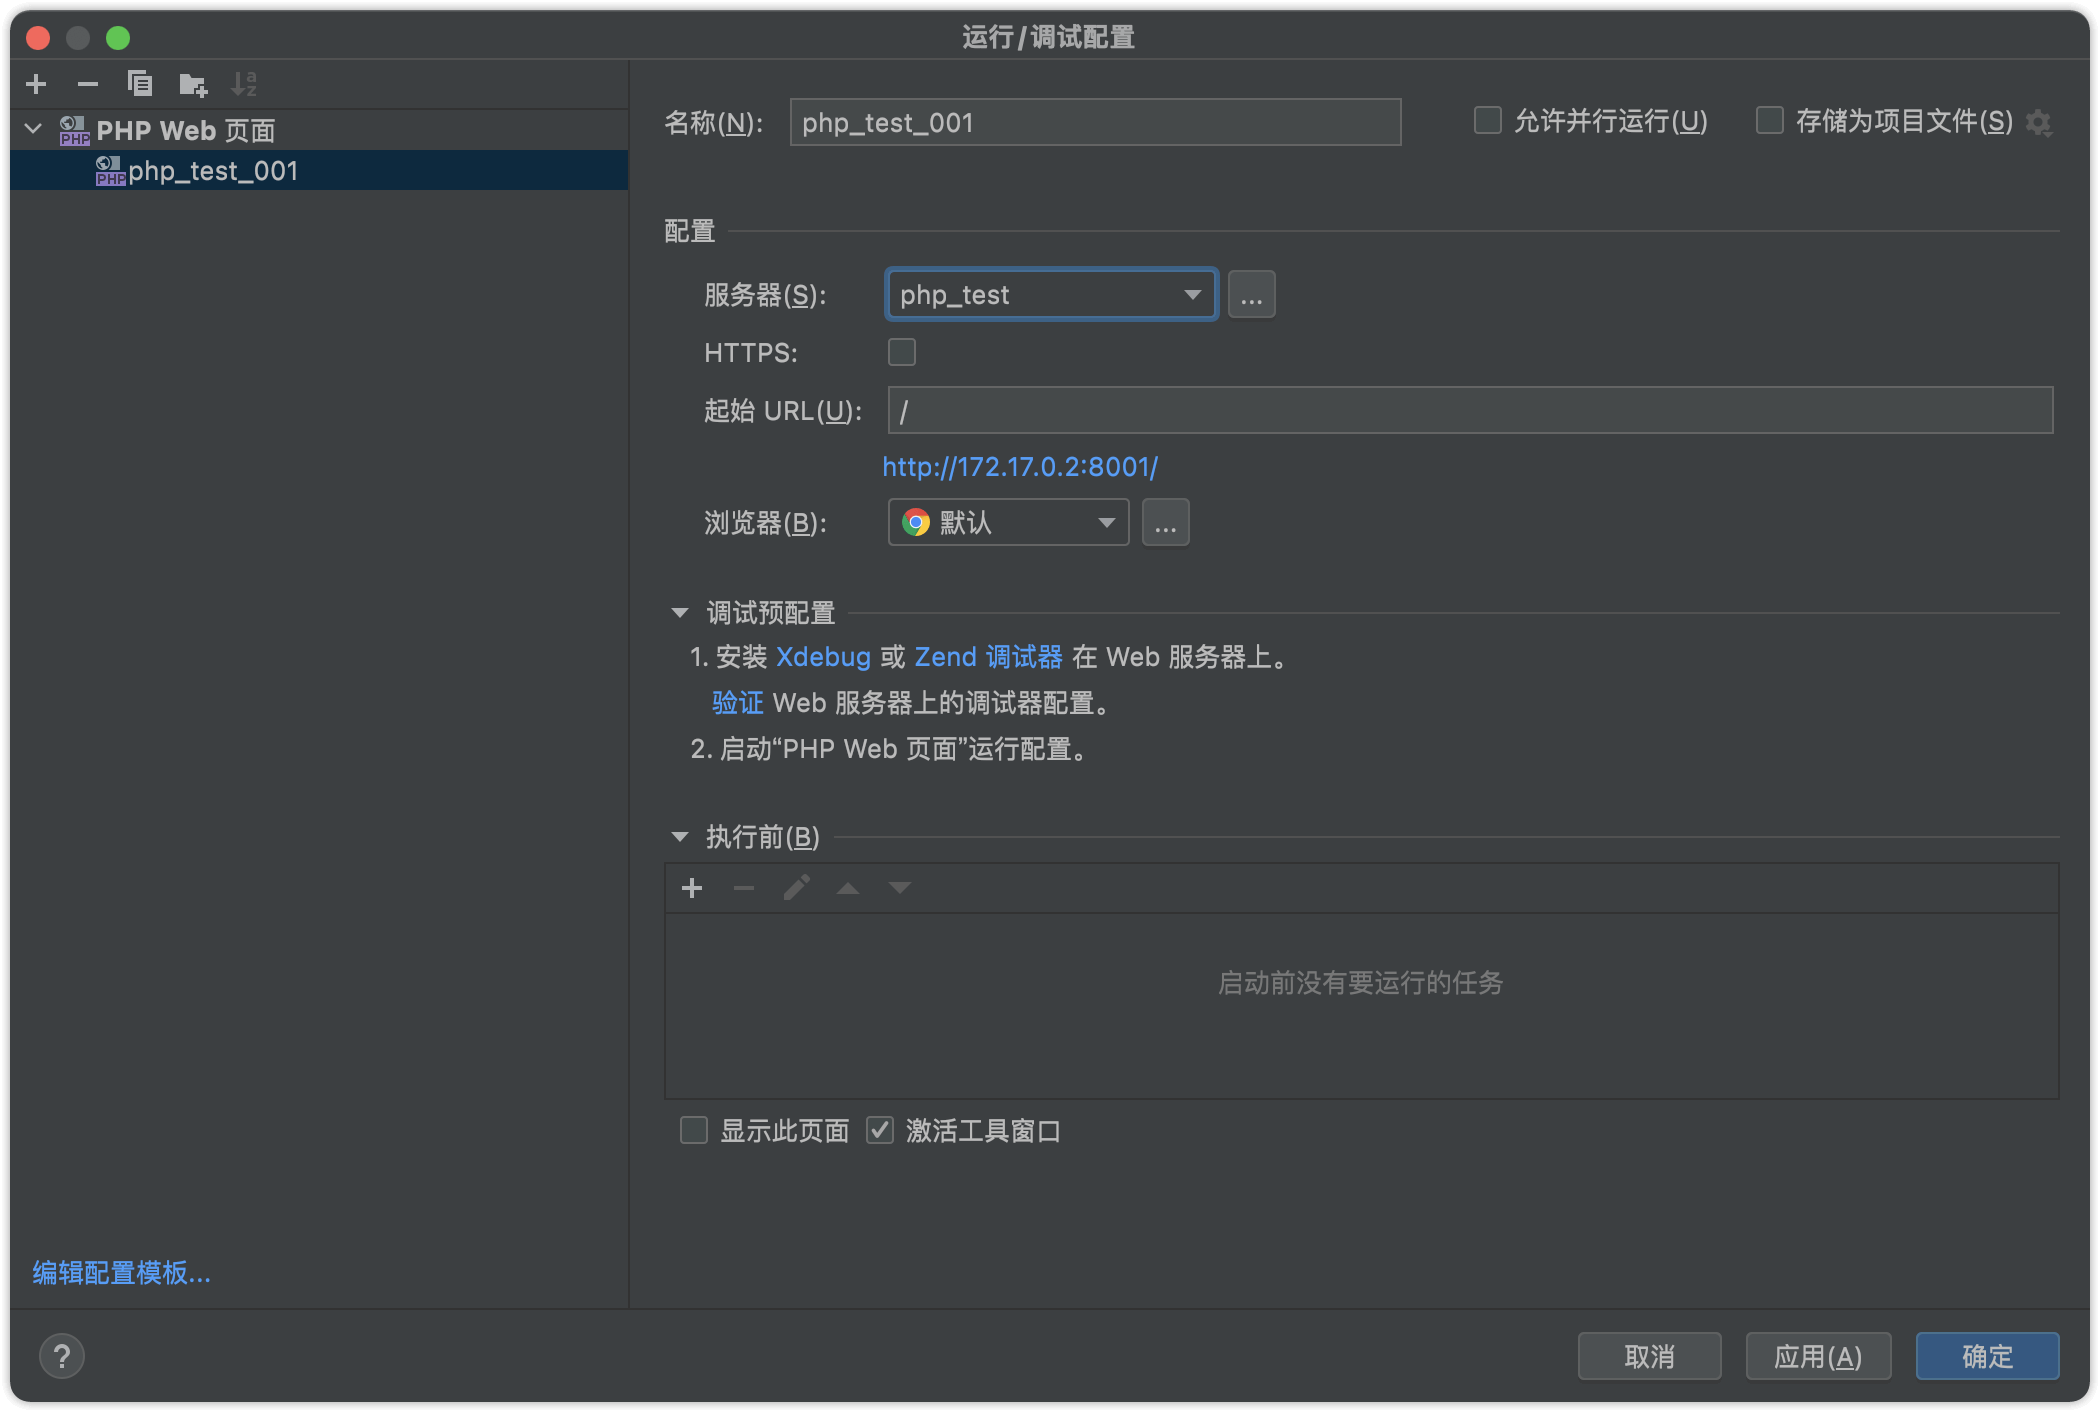Click the 起始 URL input field
Image resolution: width=2100 pixels, height=1412 pixels.
click(x=1470, y=411)
